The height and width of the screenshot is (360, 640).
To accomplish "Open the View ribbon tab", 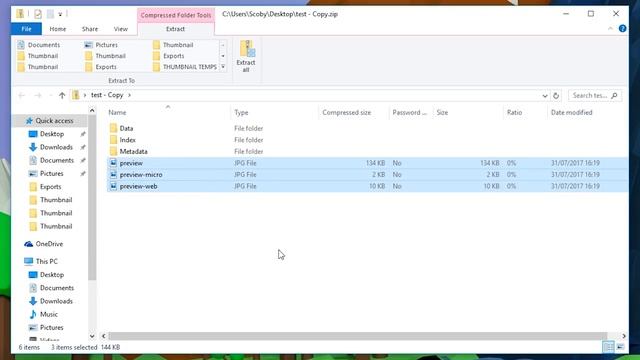I will click(121, 29).
